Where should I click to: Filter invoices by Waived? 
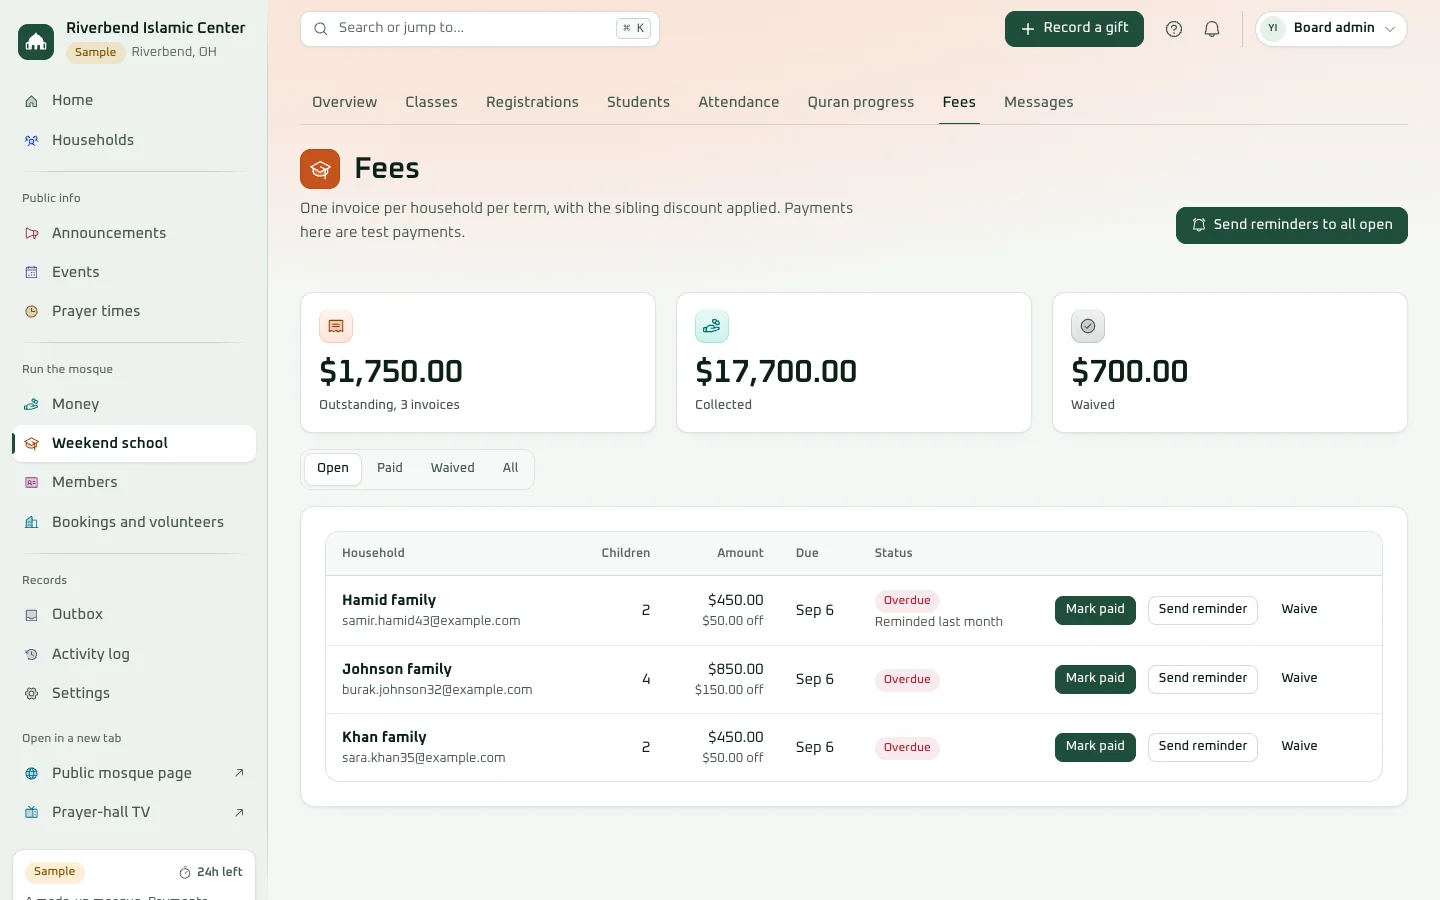(453, 468)
